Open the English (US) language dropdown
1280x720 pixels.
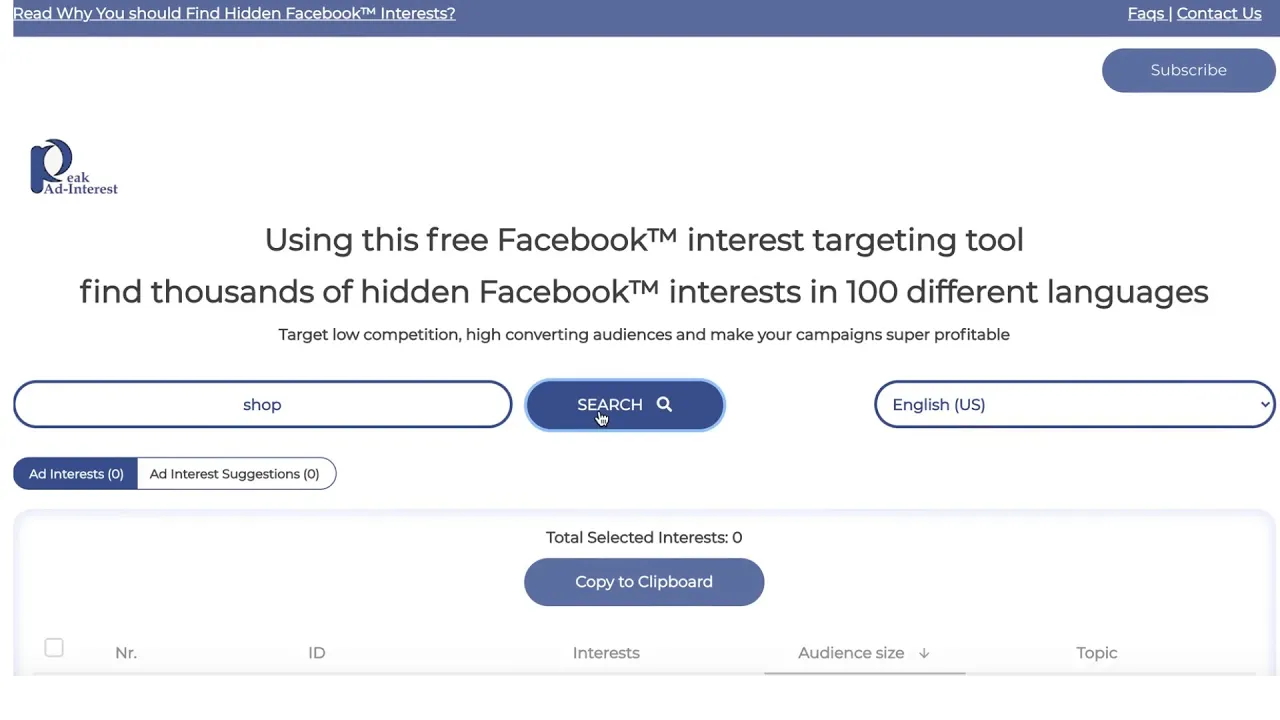1074,404
